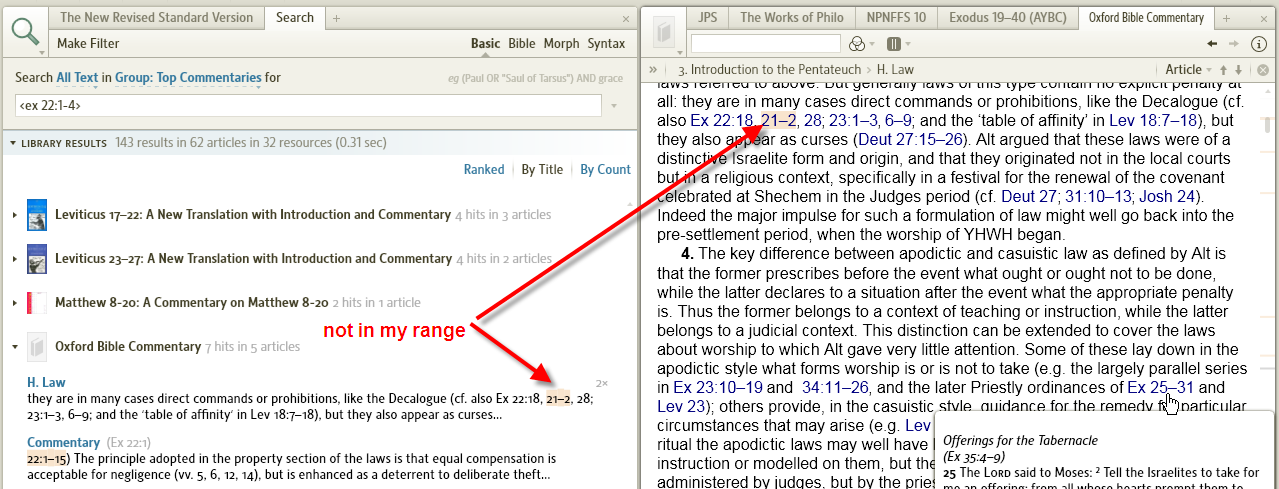Click the commentary reference input box
1279x489 pixels.
click(x=765, y=44)
